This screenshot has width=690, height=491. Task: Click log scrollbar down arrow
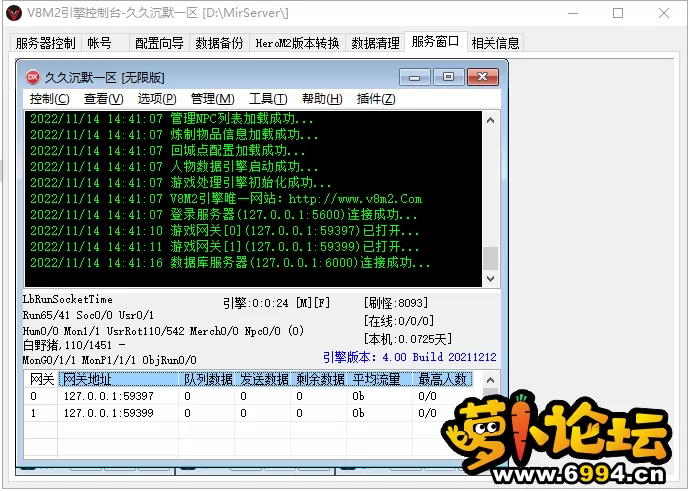click(491, 278)
